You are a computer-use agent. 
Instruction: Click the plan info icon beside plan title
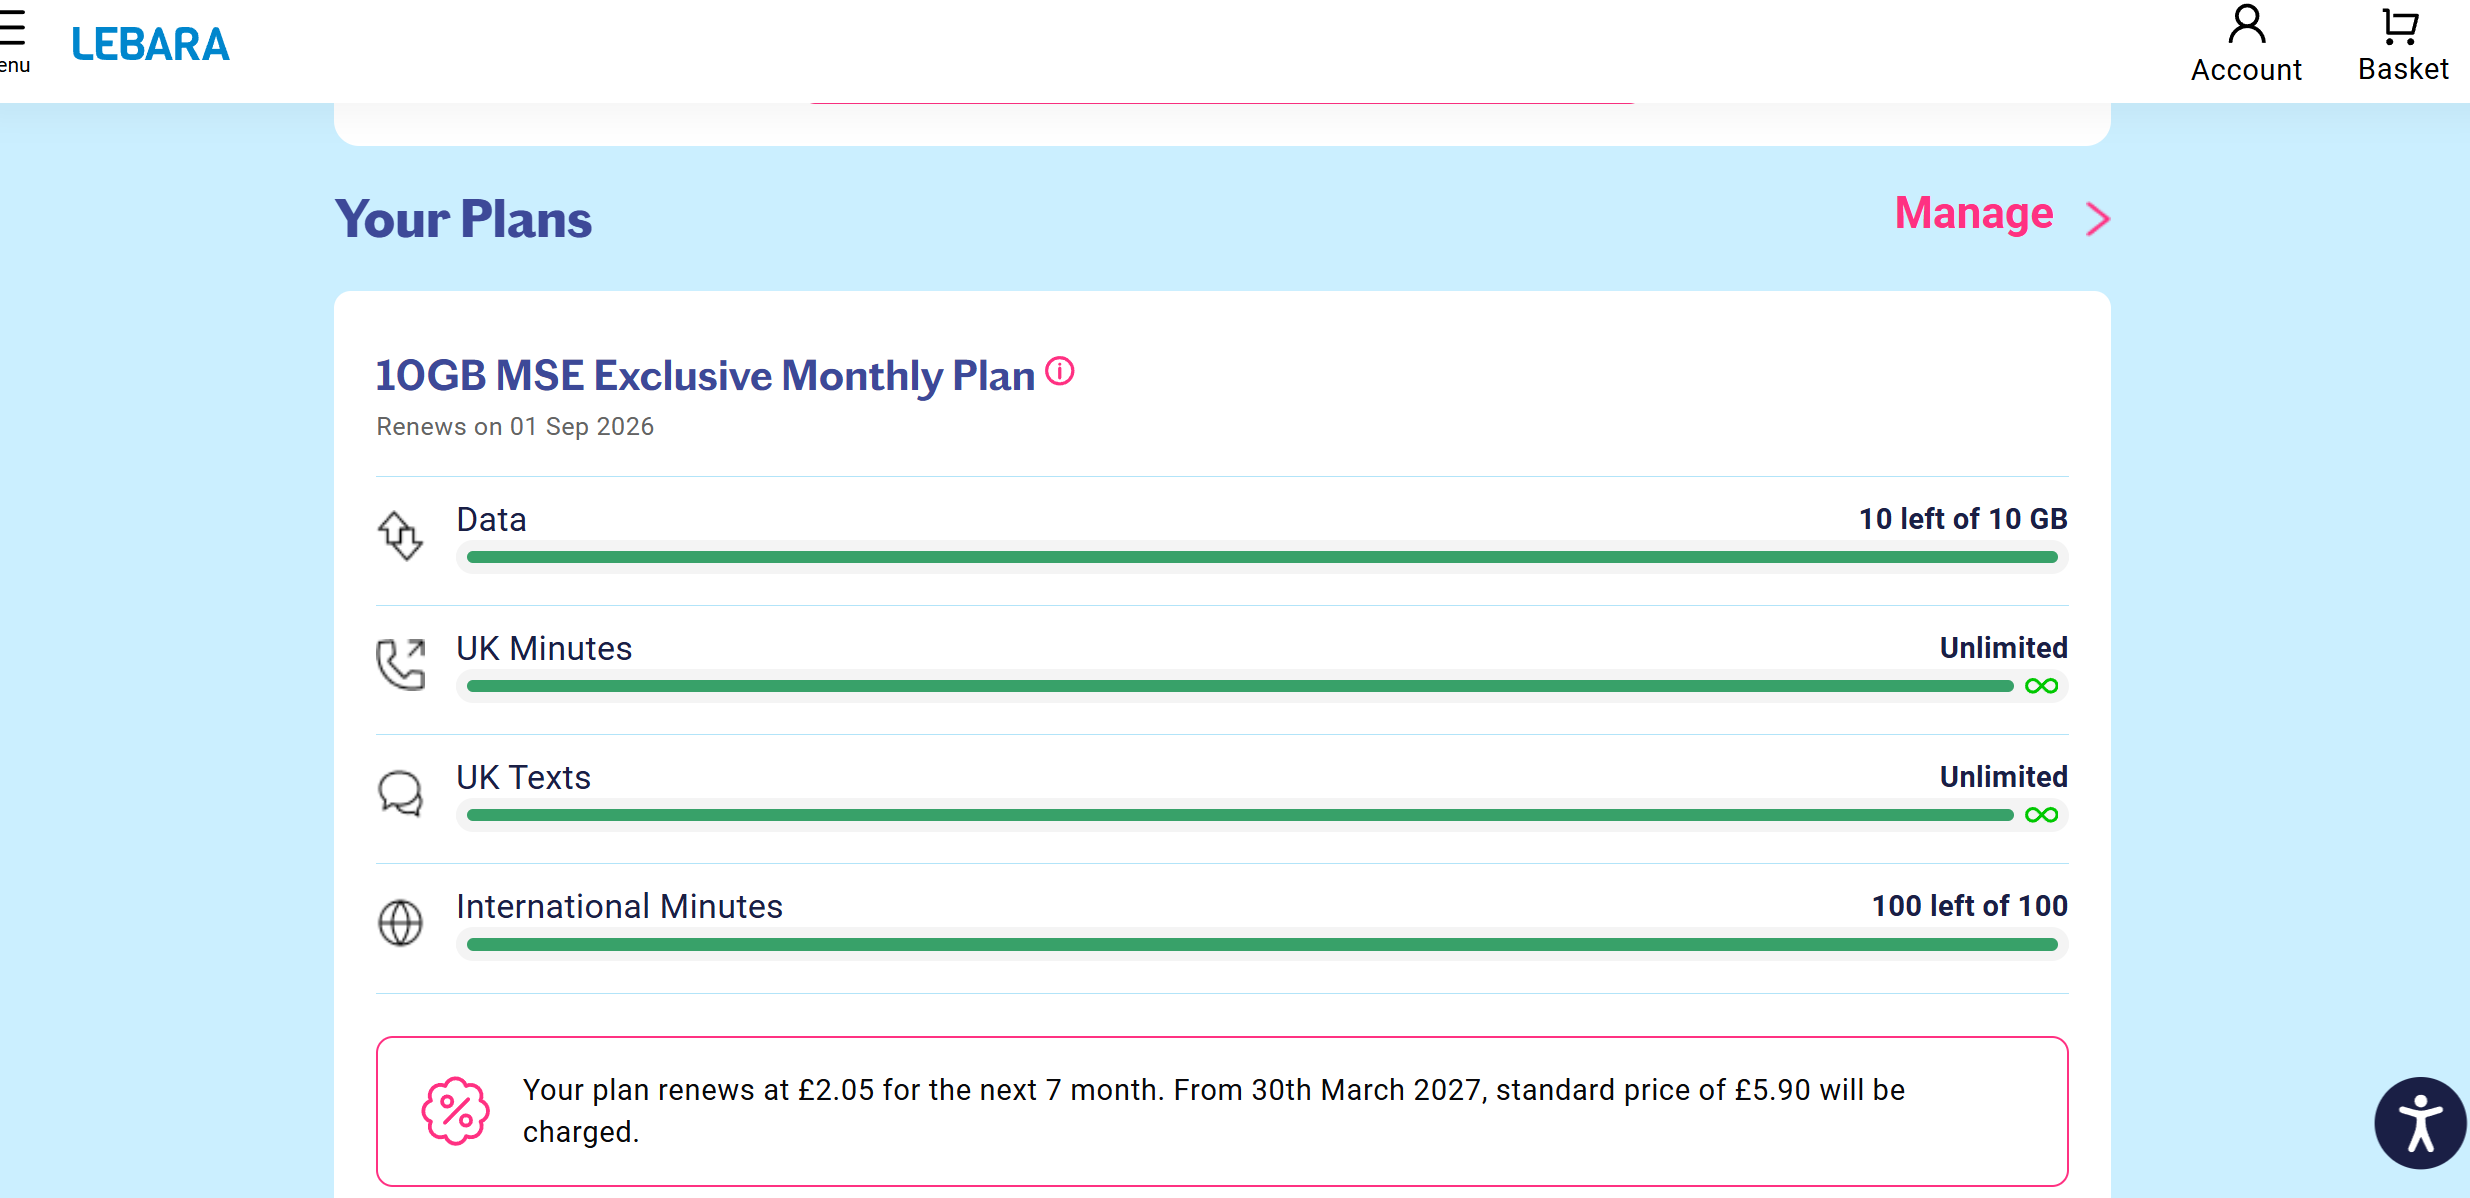[x=1060, y=371]
